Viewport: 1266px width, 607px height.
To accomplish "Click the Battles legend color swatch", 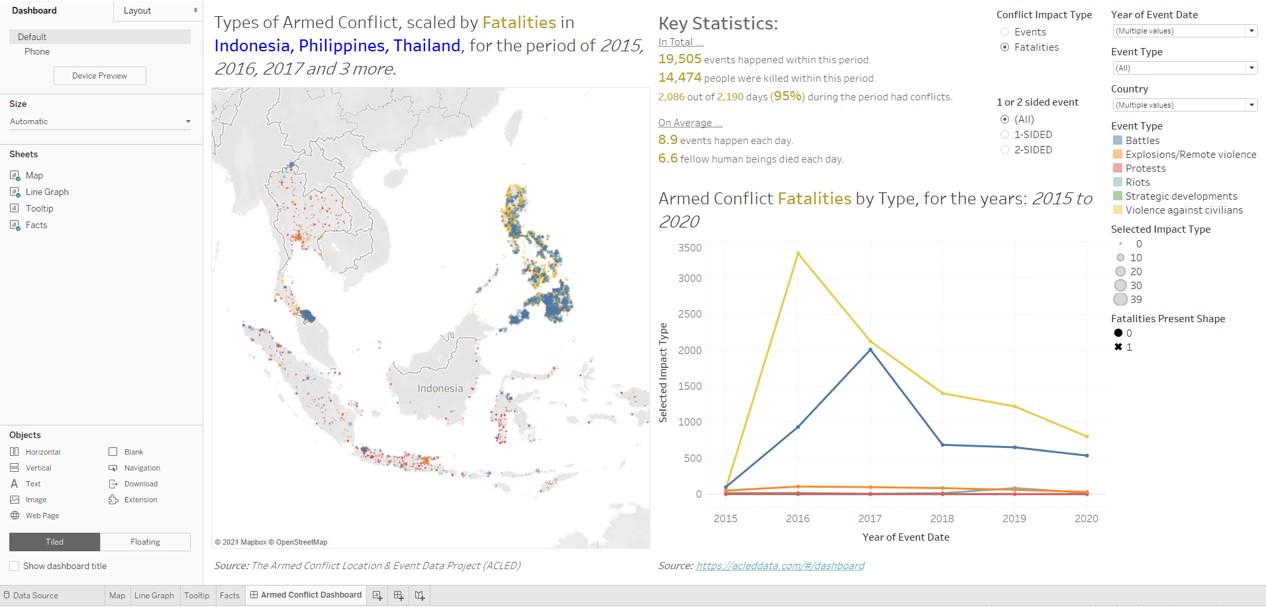I will click(1117, 141).
